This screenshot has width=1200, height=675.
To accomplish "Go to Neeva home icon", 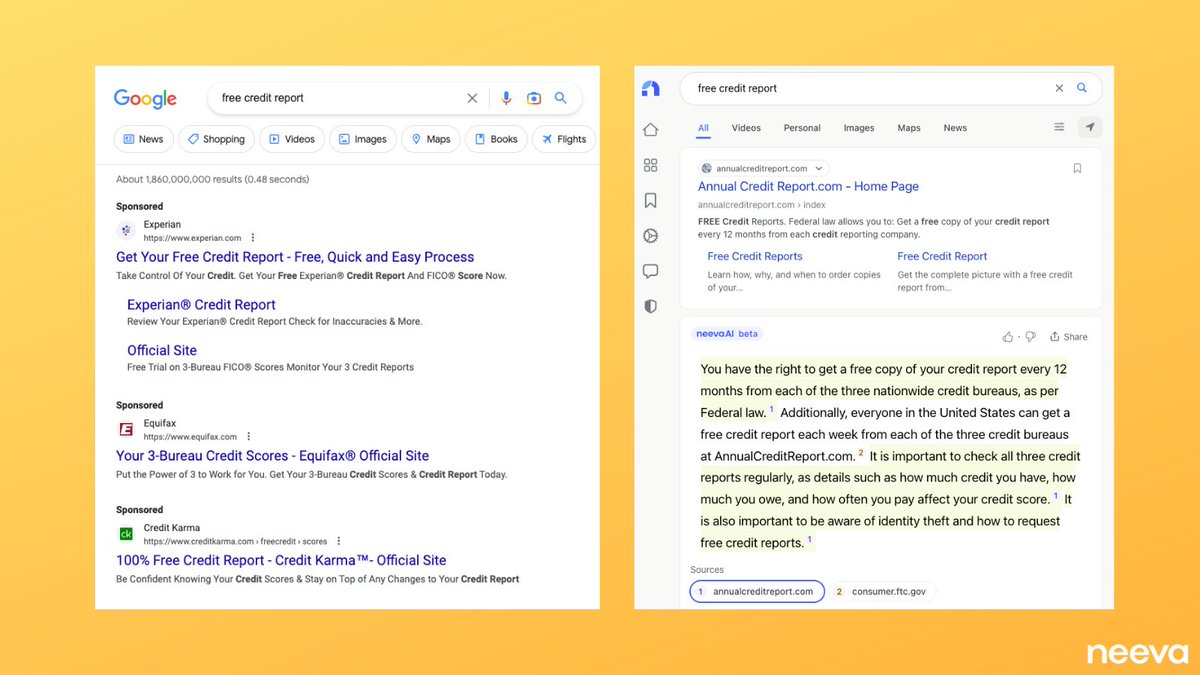I will point(650,129).
